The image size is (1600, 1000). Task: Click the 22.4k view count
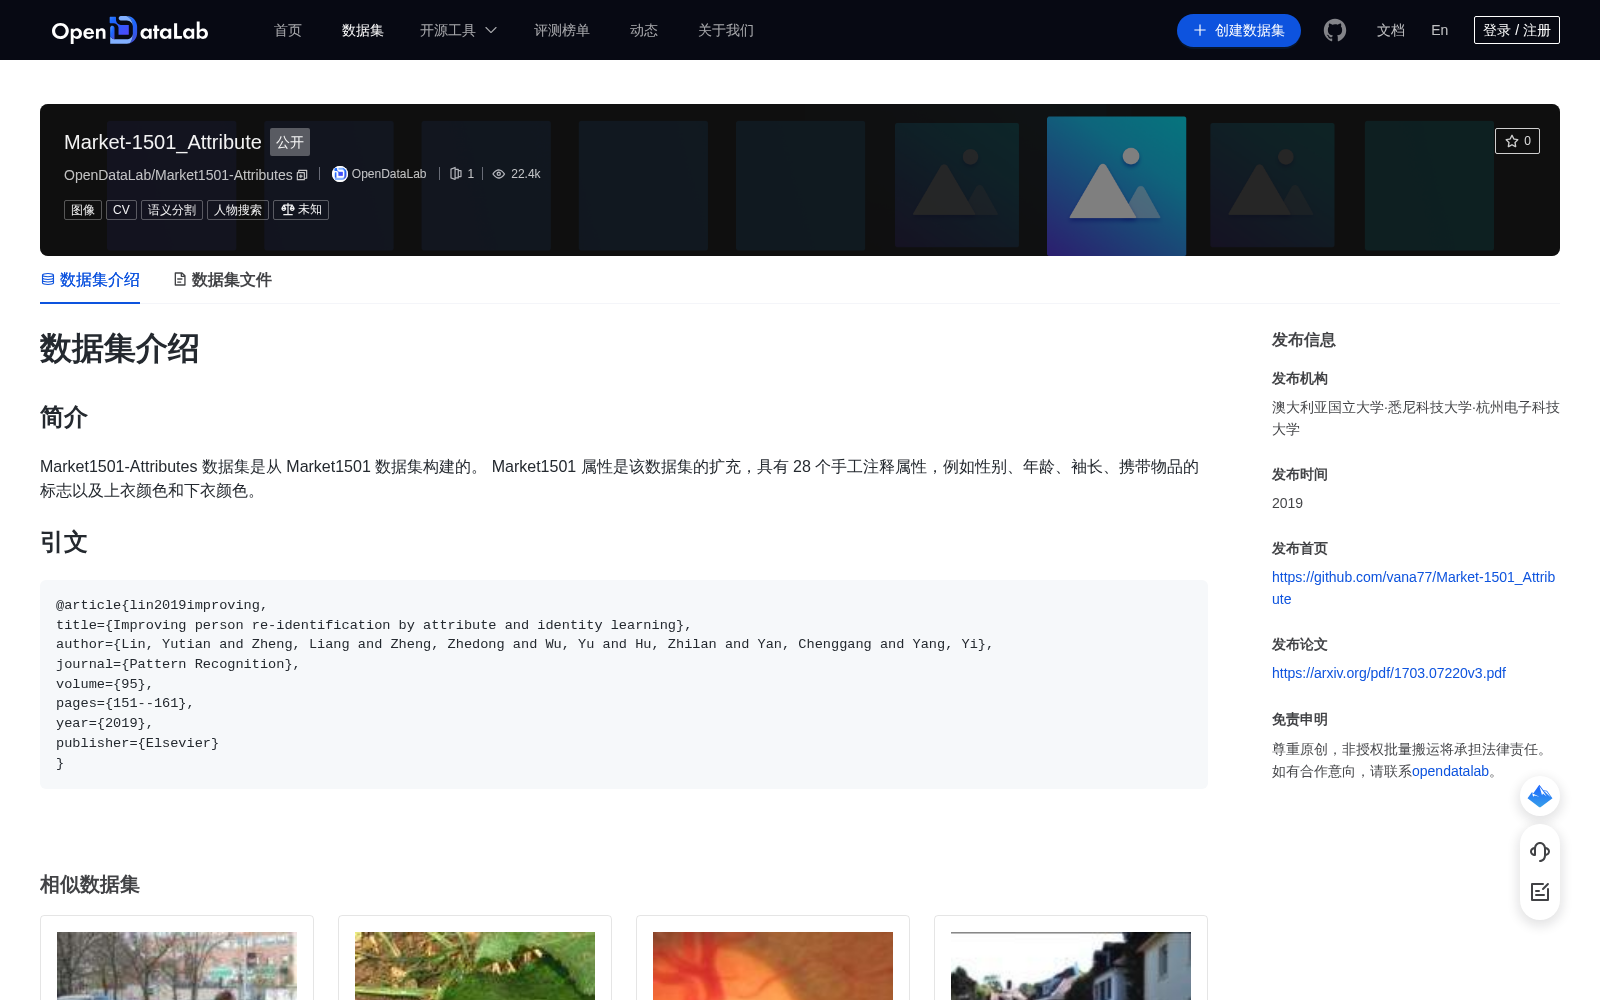point(525,174)
